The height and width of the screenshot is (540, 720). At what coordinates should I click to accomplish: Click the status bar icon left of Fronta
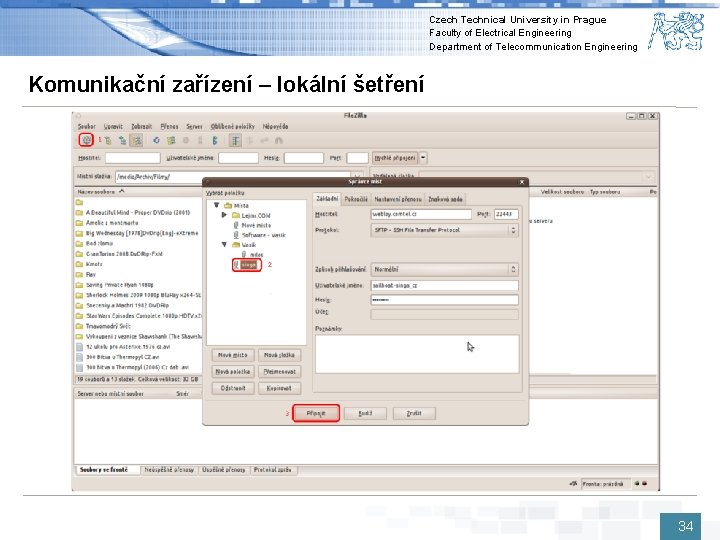pyautogui.click(x=573, y=484)
